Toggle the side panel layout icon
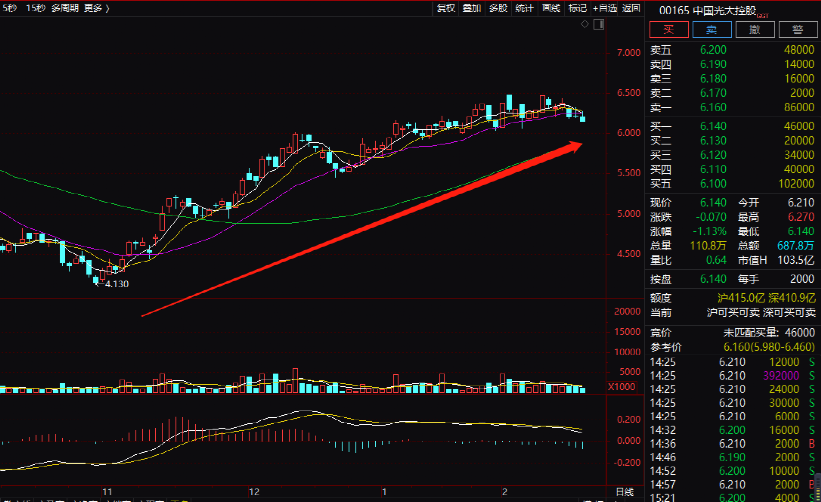Screen dimensions: 821x502 coord(598,24)
